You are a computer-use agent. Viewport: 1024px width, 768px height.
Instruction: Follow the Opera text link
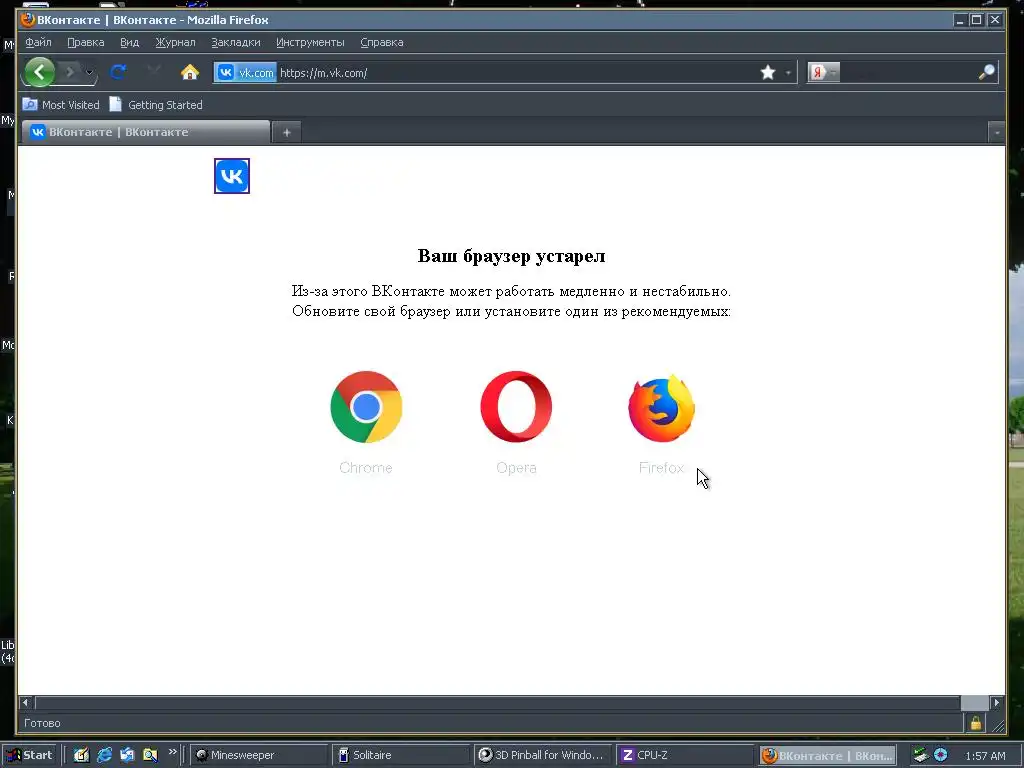[x=516, y=468]
